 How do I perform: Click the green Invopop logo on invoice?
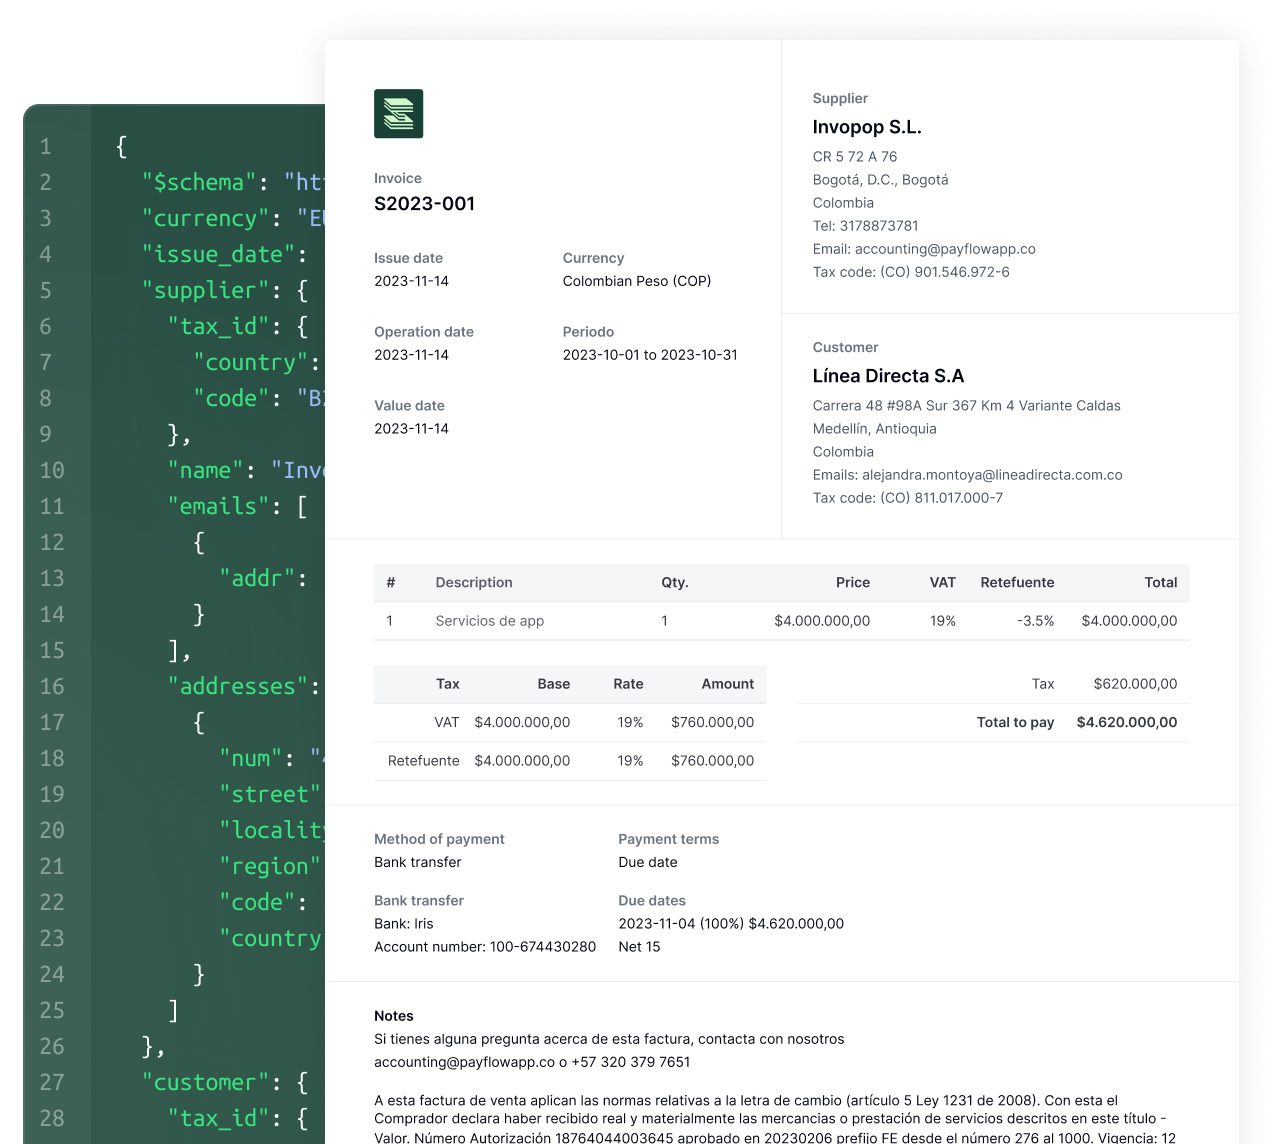click(x=398, y=113)
